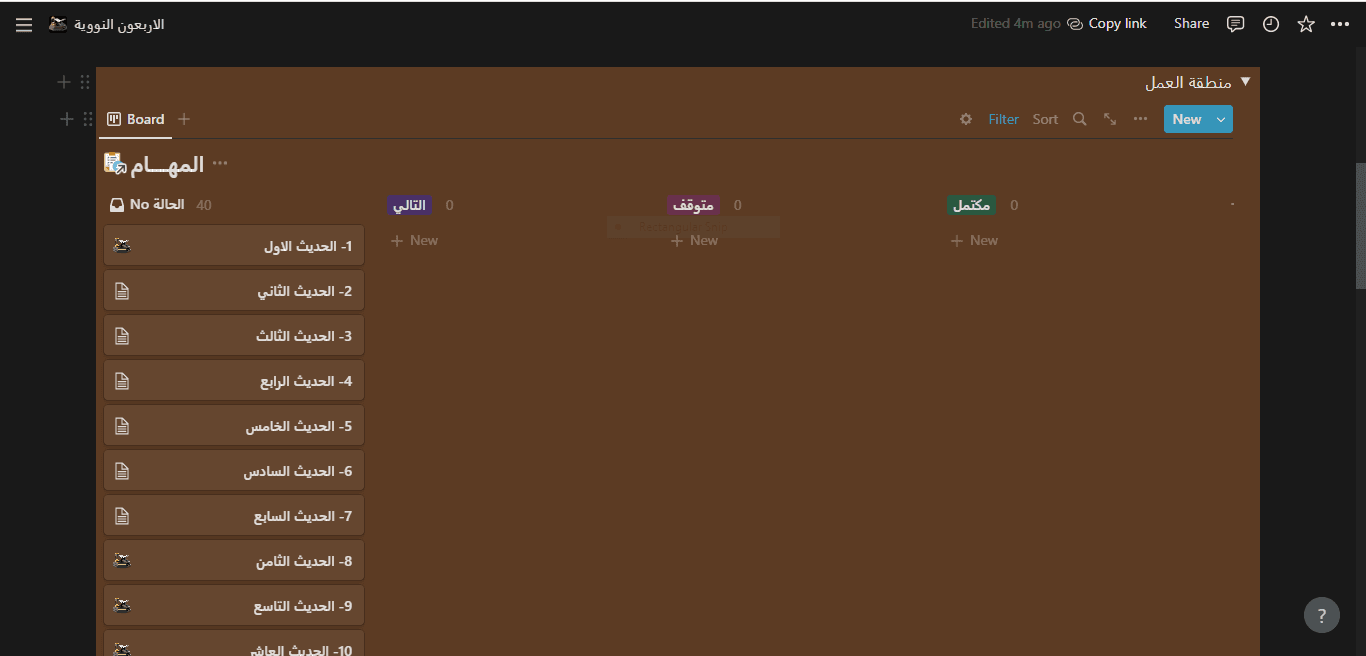Image resolution: width=1366 pixels, height=656 pixels.
Task: Open the المهام database title options menu
Action: pos(220,164)
